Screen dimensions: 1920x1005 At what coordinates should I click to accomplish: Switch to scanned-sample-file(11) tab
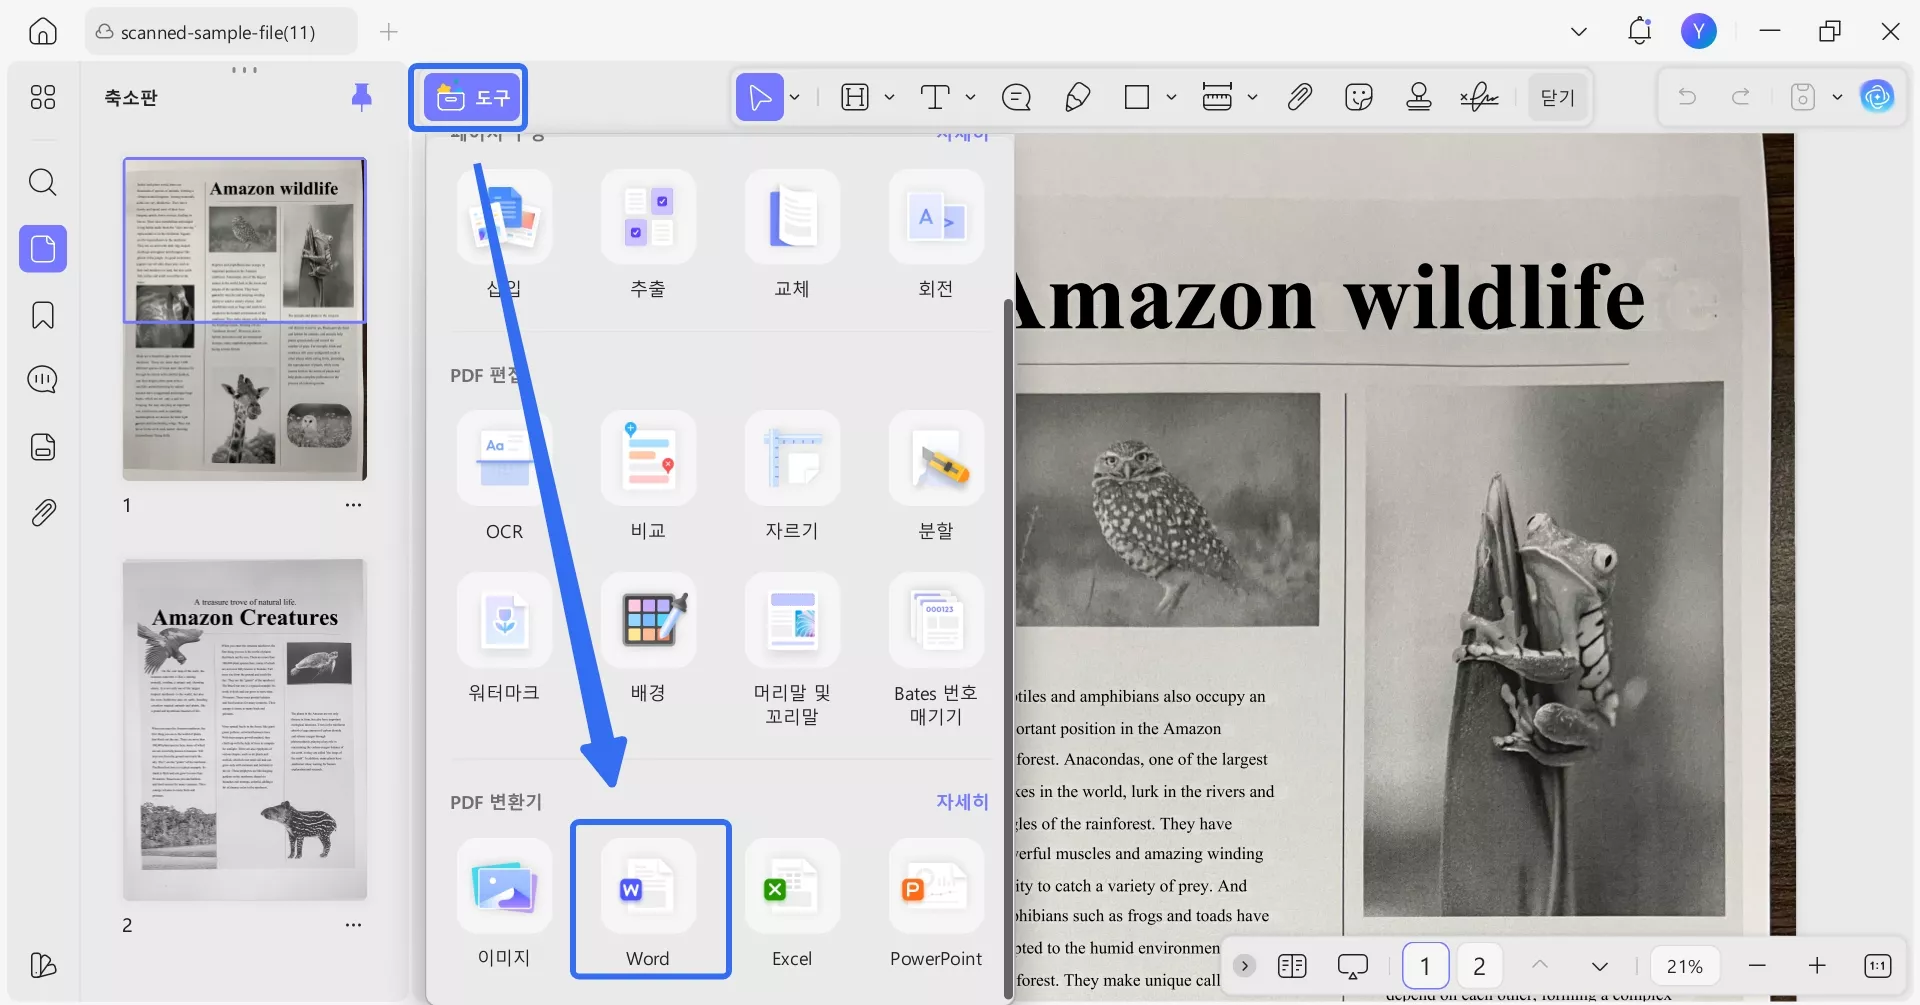(221, 32)
